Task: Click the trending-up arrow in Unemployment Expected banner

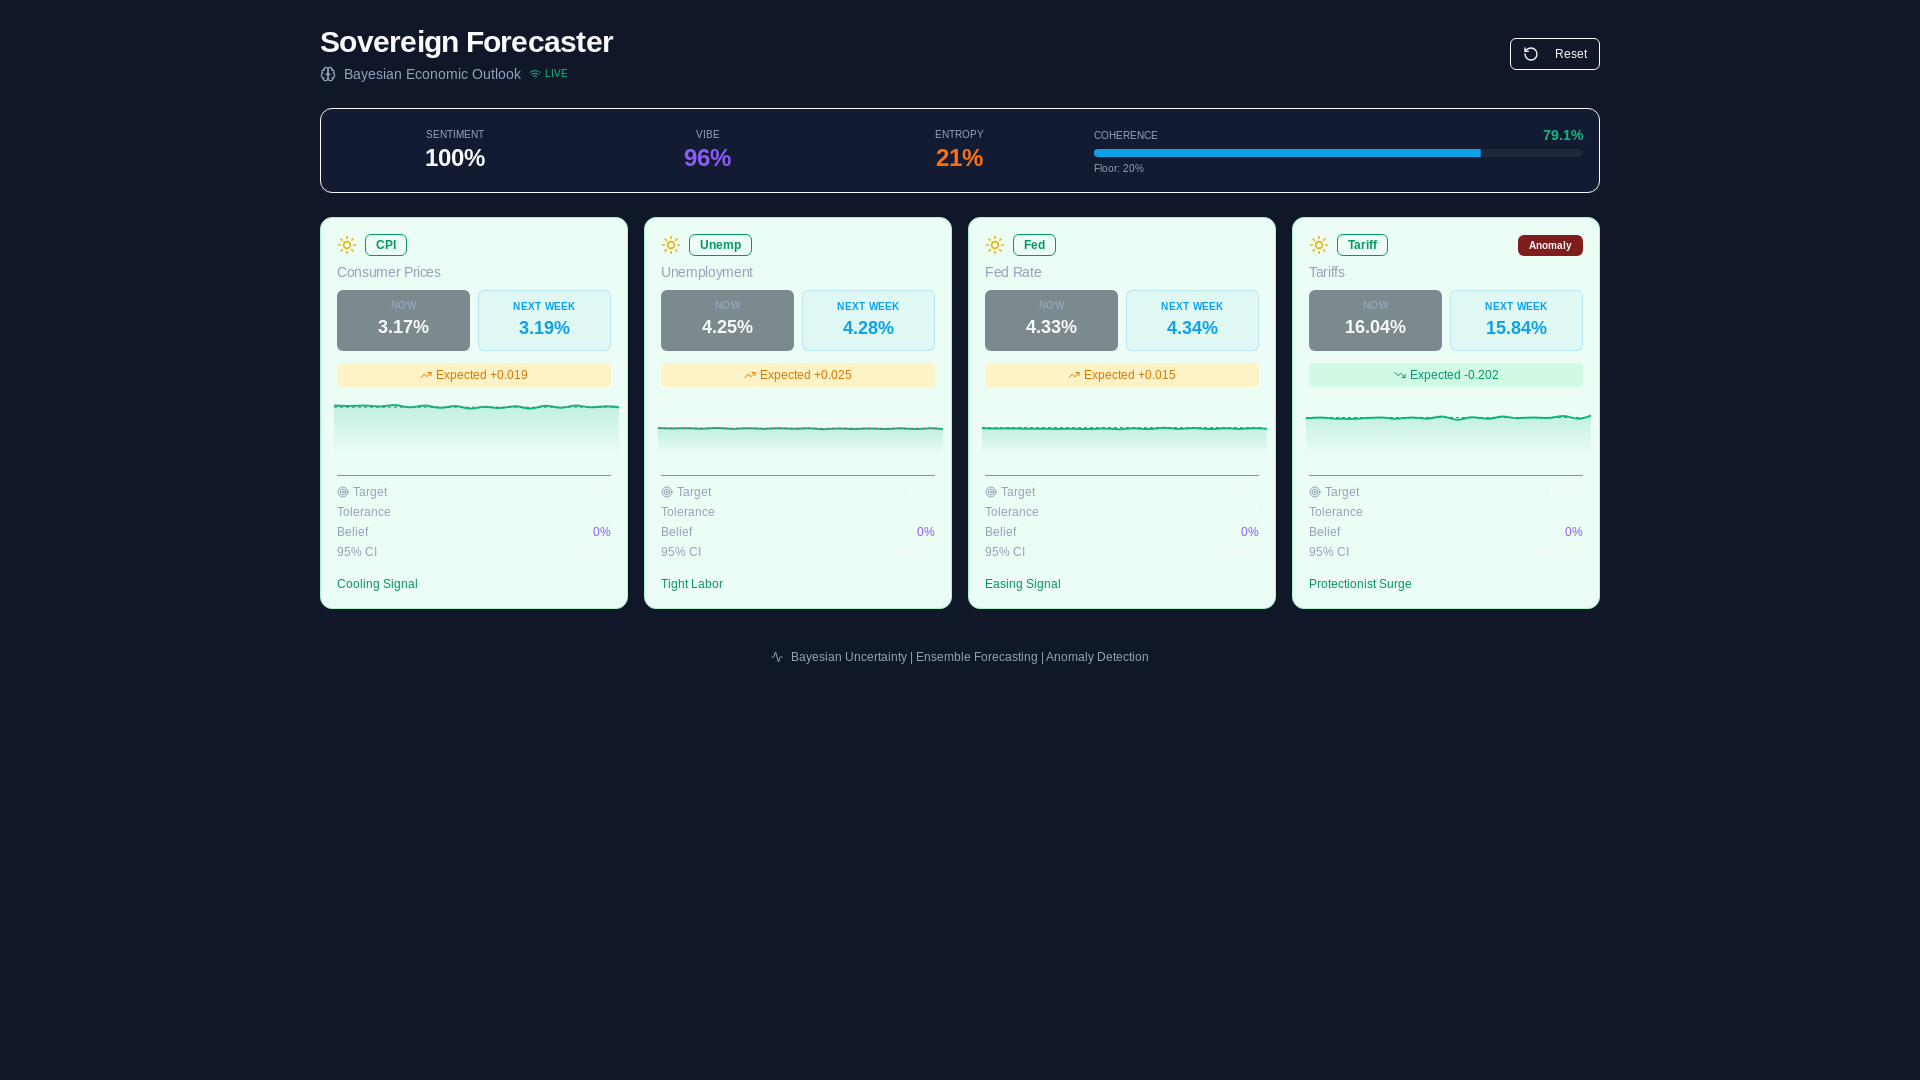Action: (750, 375)
